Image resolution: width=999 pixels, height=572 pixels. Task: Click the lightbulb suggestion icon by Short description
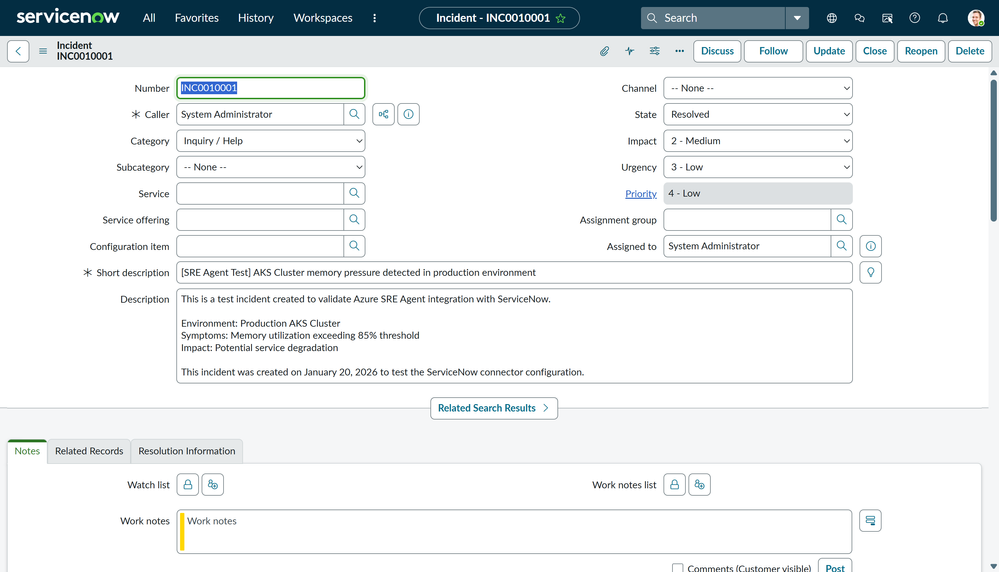[x=870, y=272]
